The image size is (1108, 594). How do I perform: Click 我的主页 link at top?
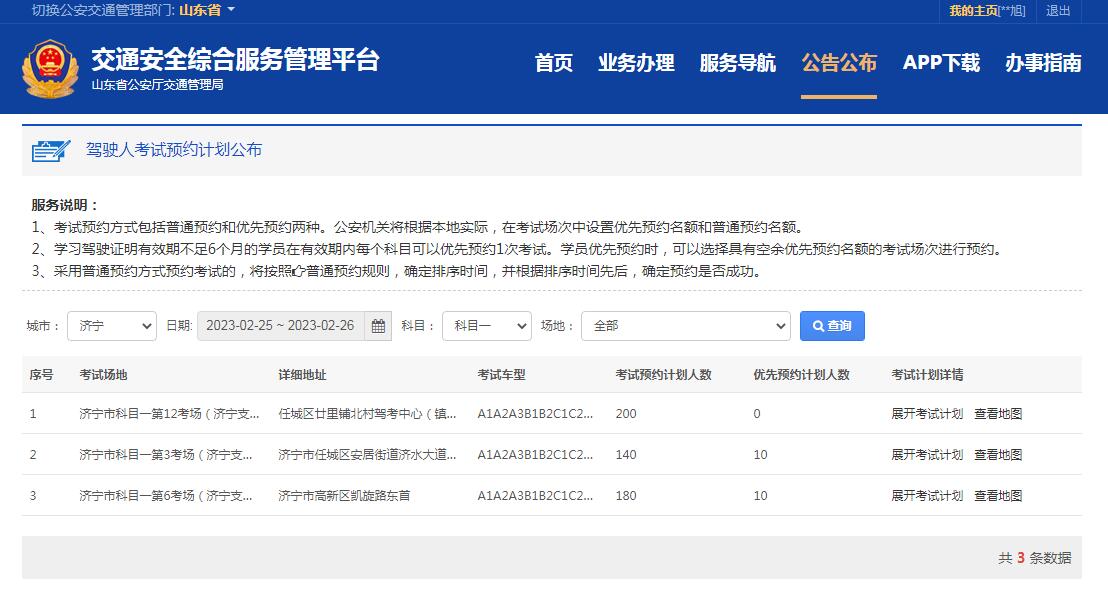tap(973, 11)
